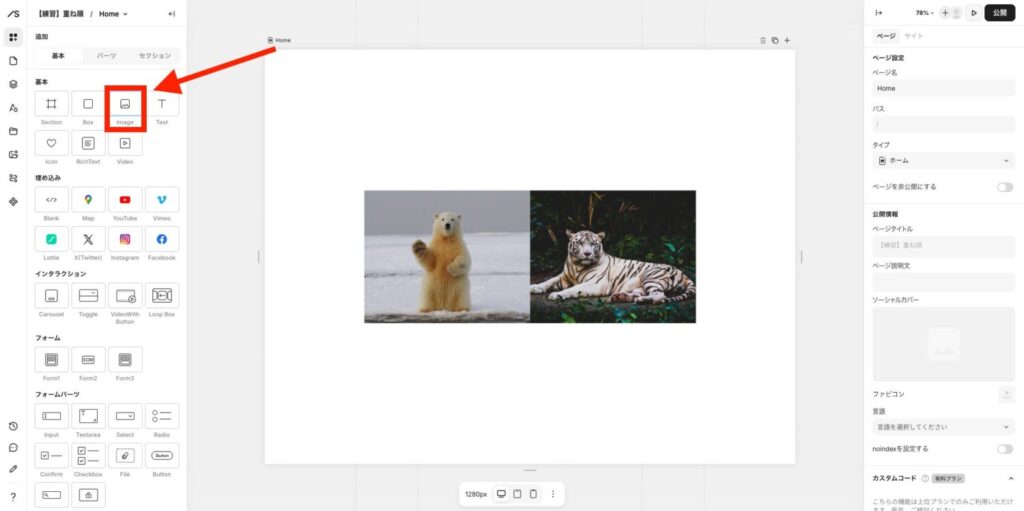
Task: Pick the Carousel interaction element
Action: pos(52,296)
